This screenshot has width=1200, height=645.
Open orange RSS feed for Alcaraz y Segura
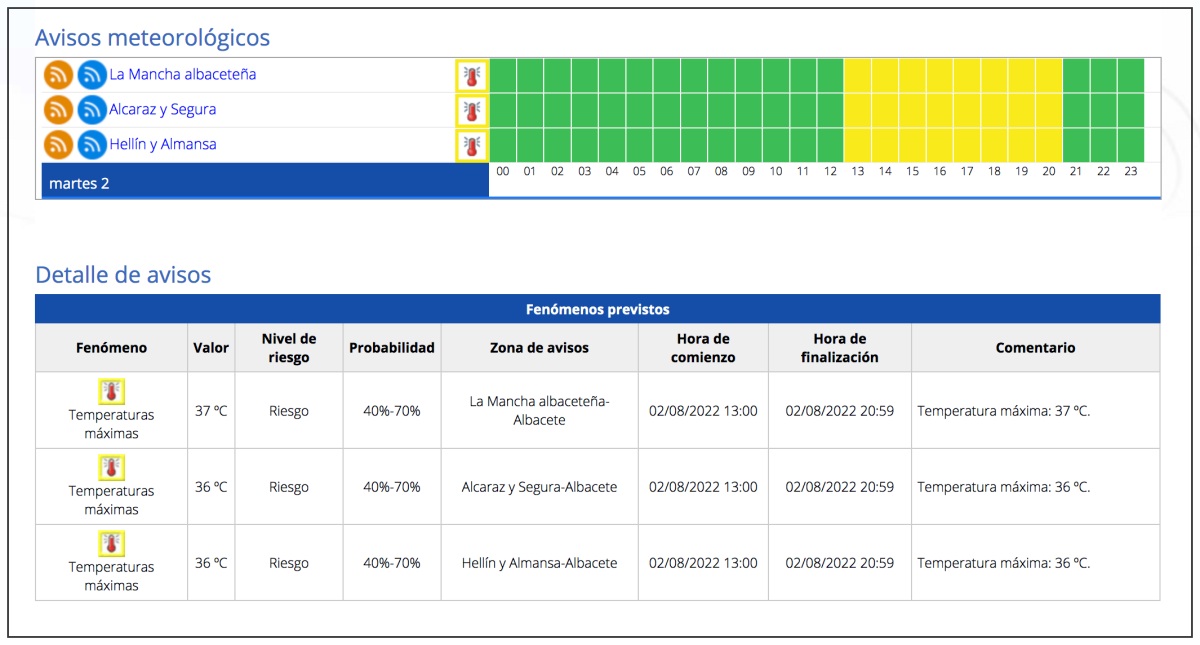[x=58, y=110]
